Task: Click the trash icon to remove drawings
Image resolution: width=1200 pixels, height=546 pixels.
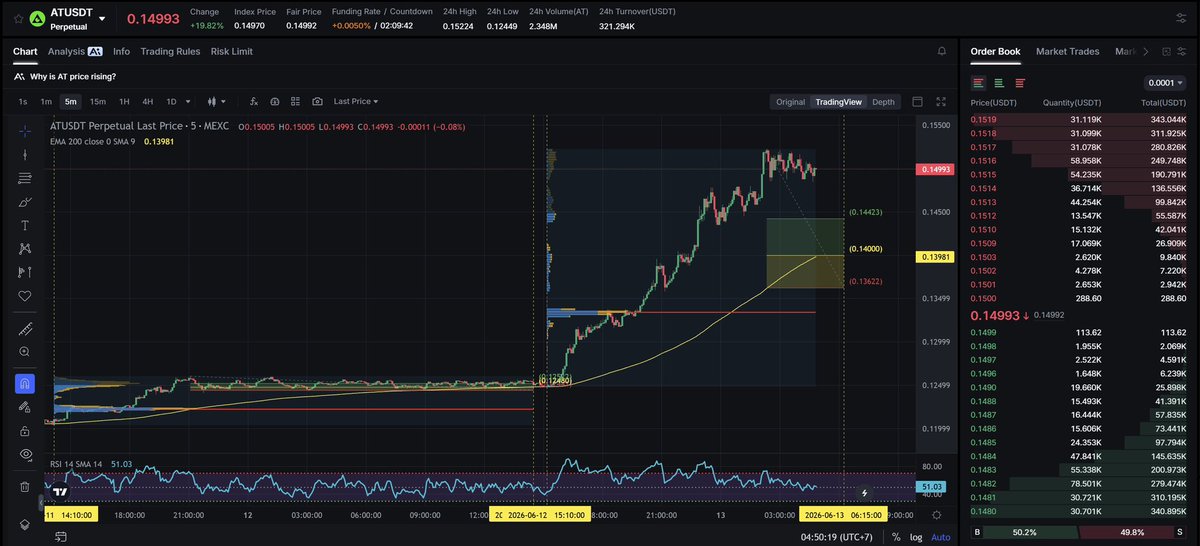Action: click(25, 487)
